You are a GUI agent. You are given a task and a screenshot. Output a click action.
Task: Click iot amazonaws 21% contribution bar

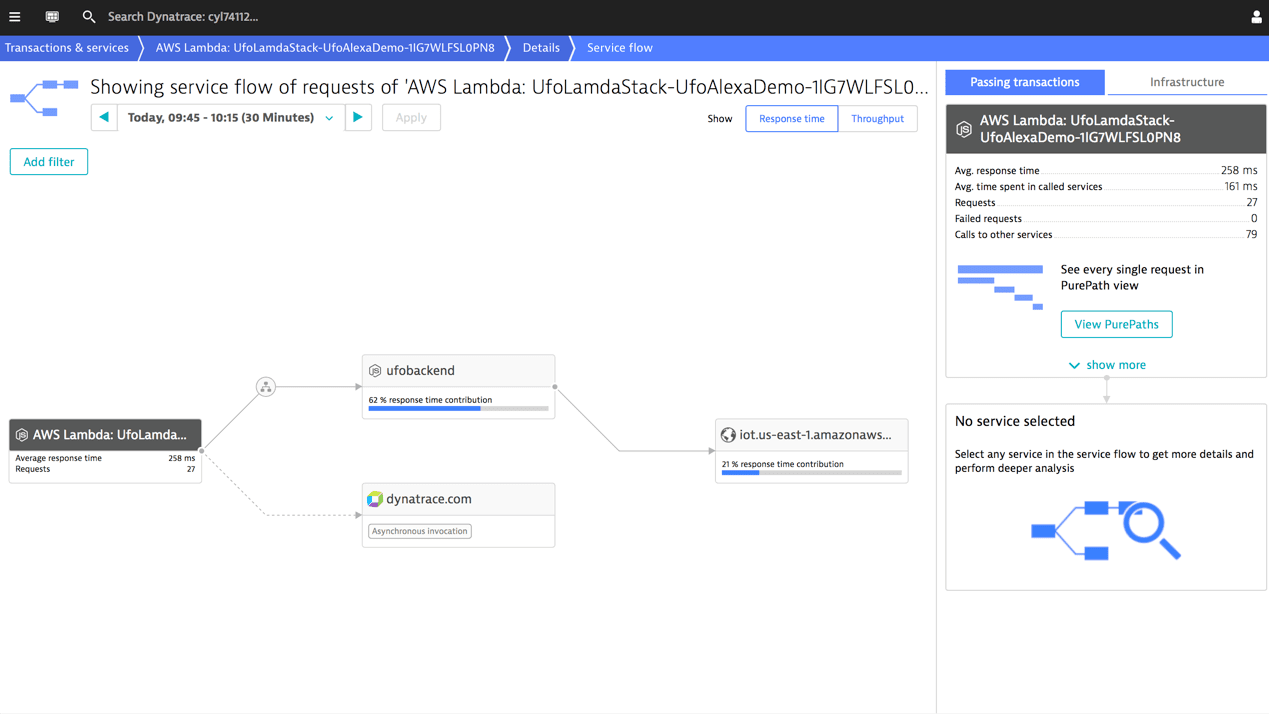tap(812, 473)
